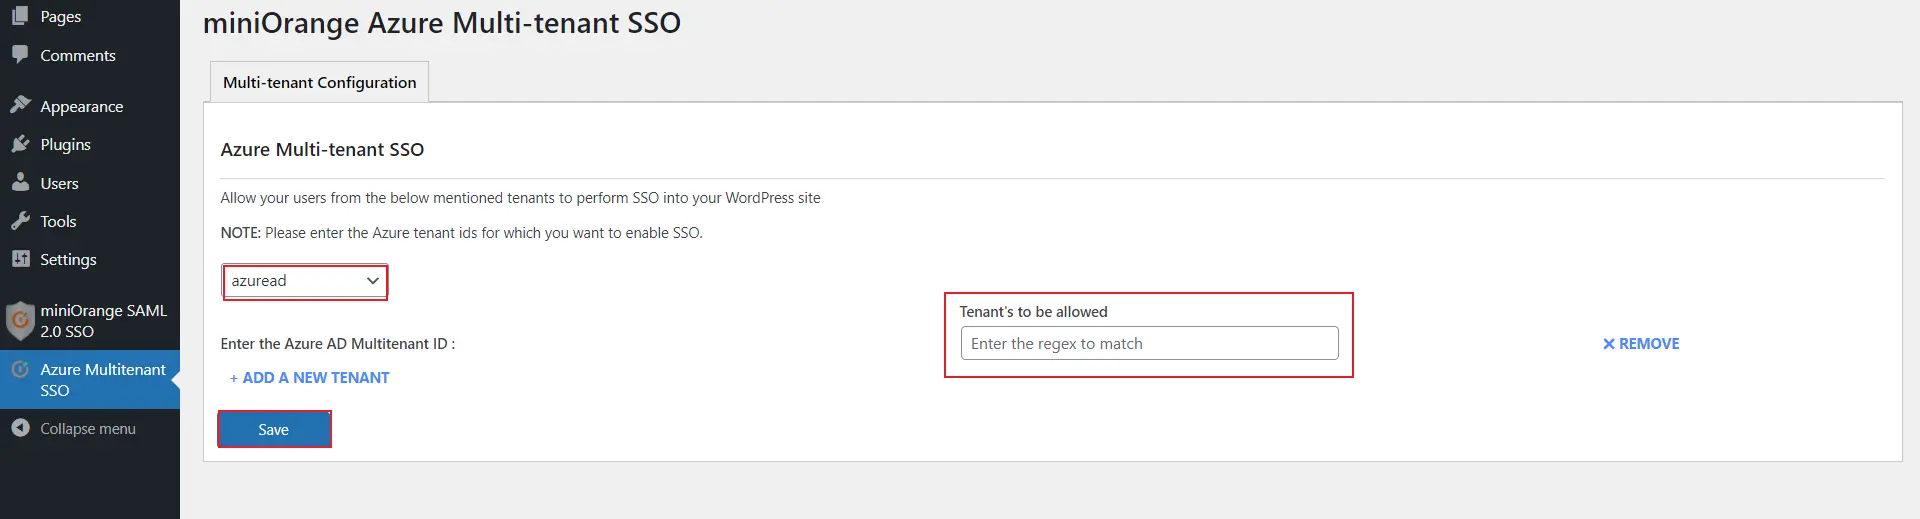
Task: Click the Appearance paintbrush icon
Action: pos(20,105)
